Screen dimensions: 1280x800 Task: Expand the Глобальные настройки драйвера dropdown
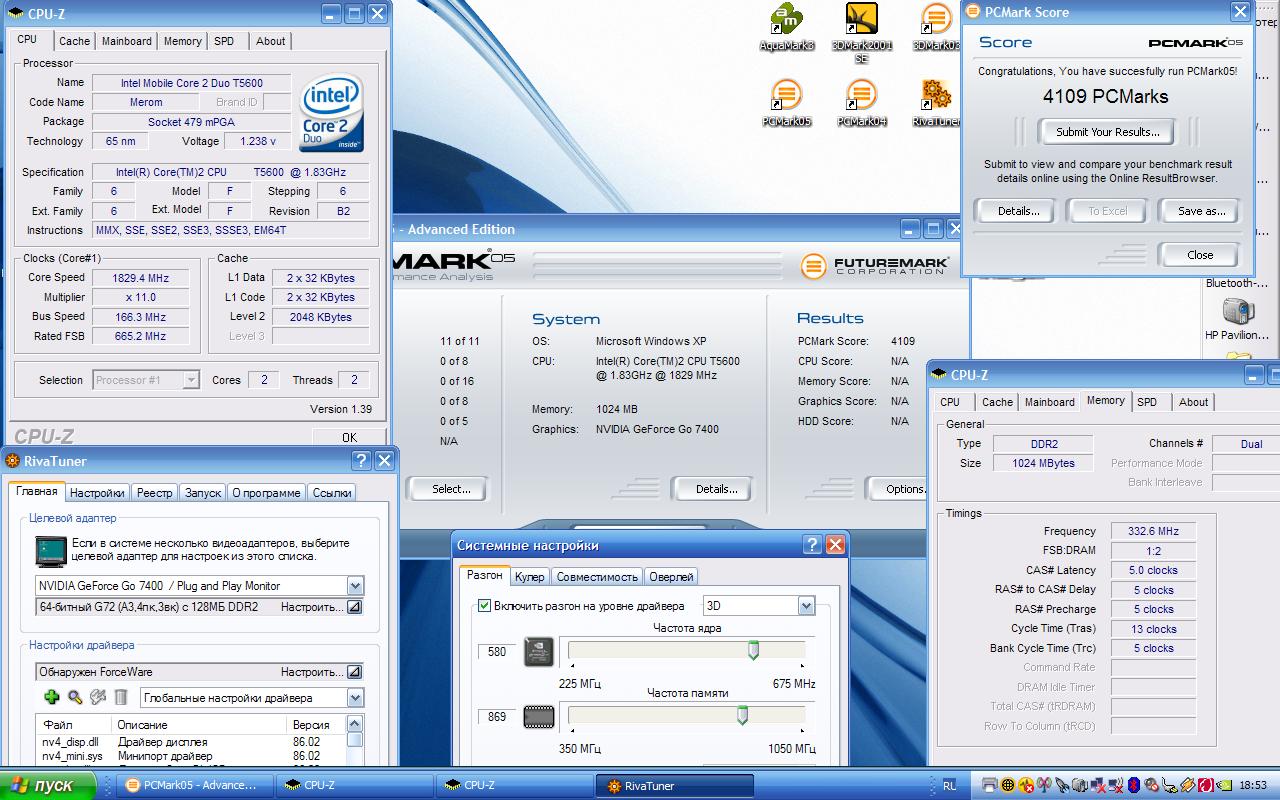coord(355,698)
